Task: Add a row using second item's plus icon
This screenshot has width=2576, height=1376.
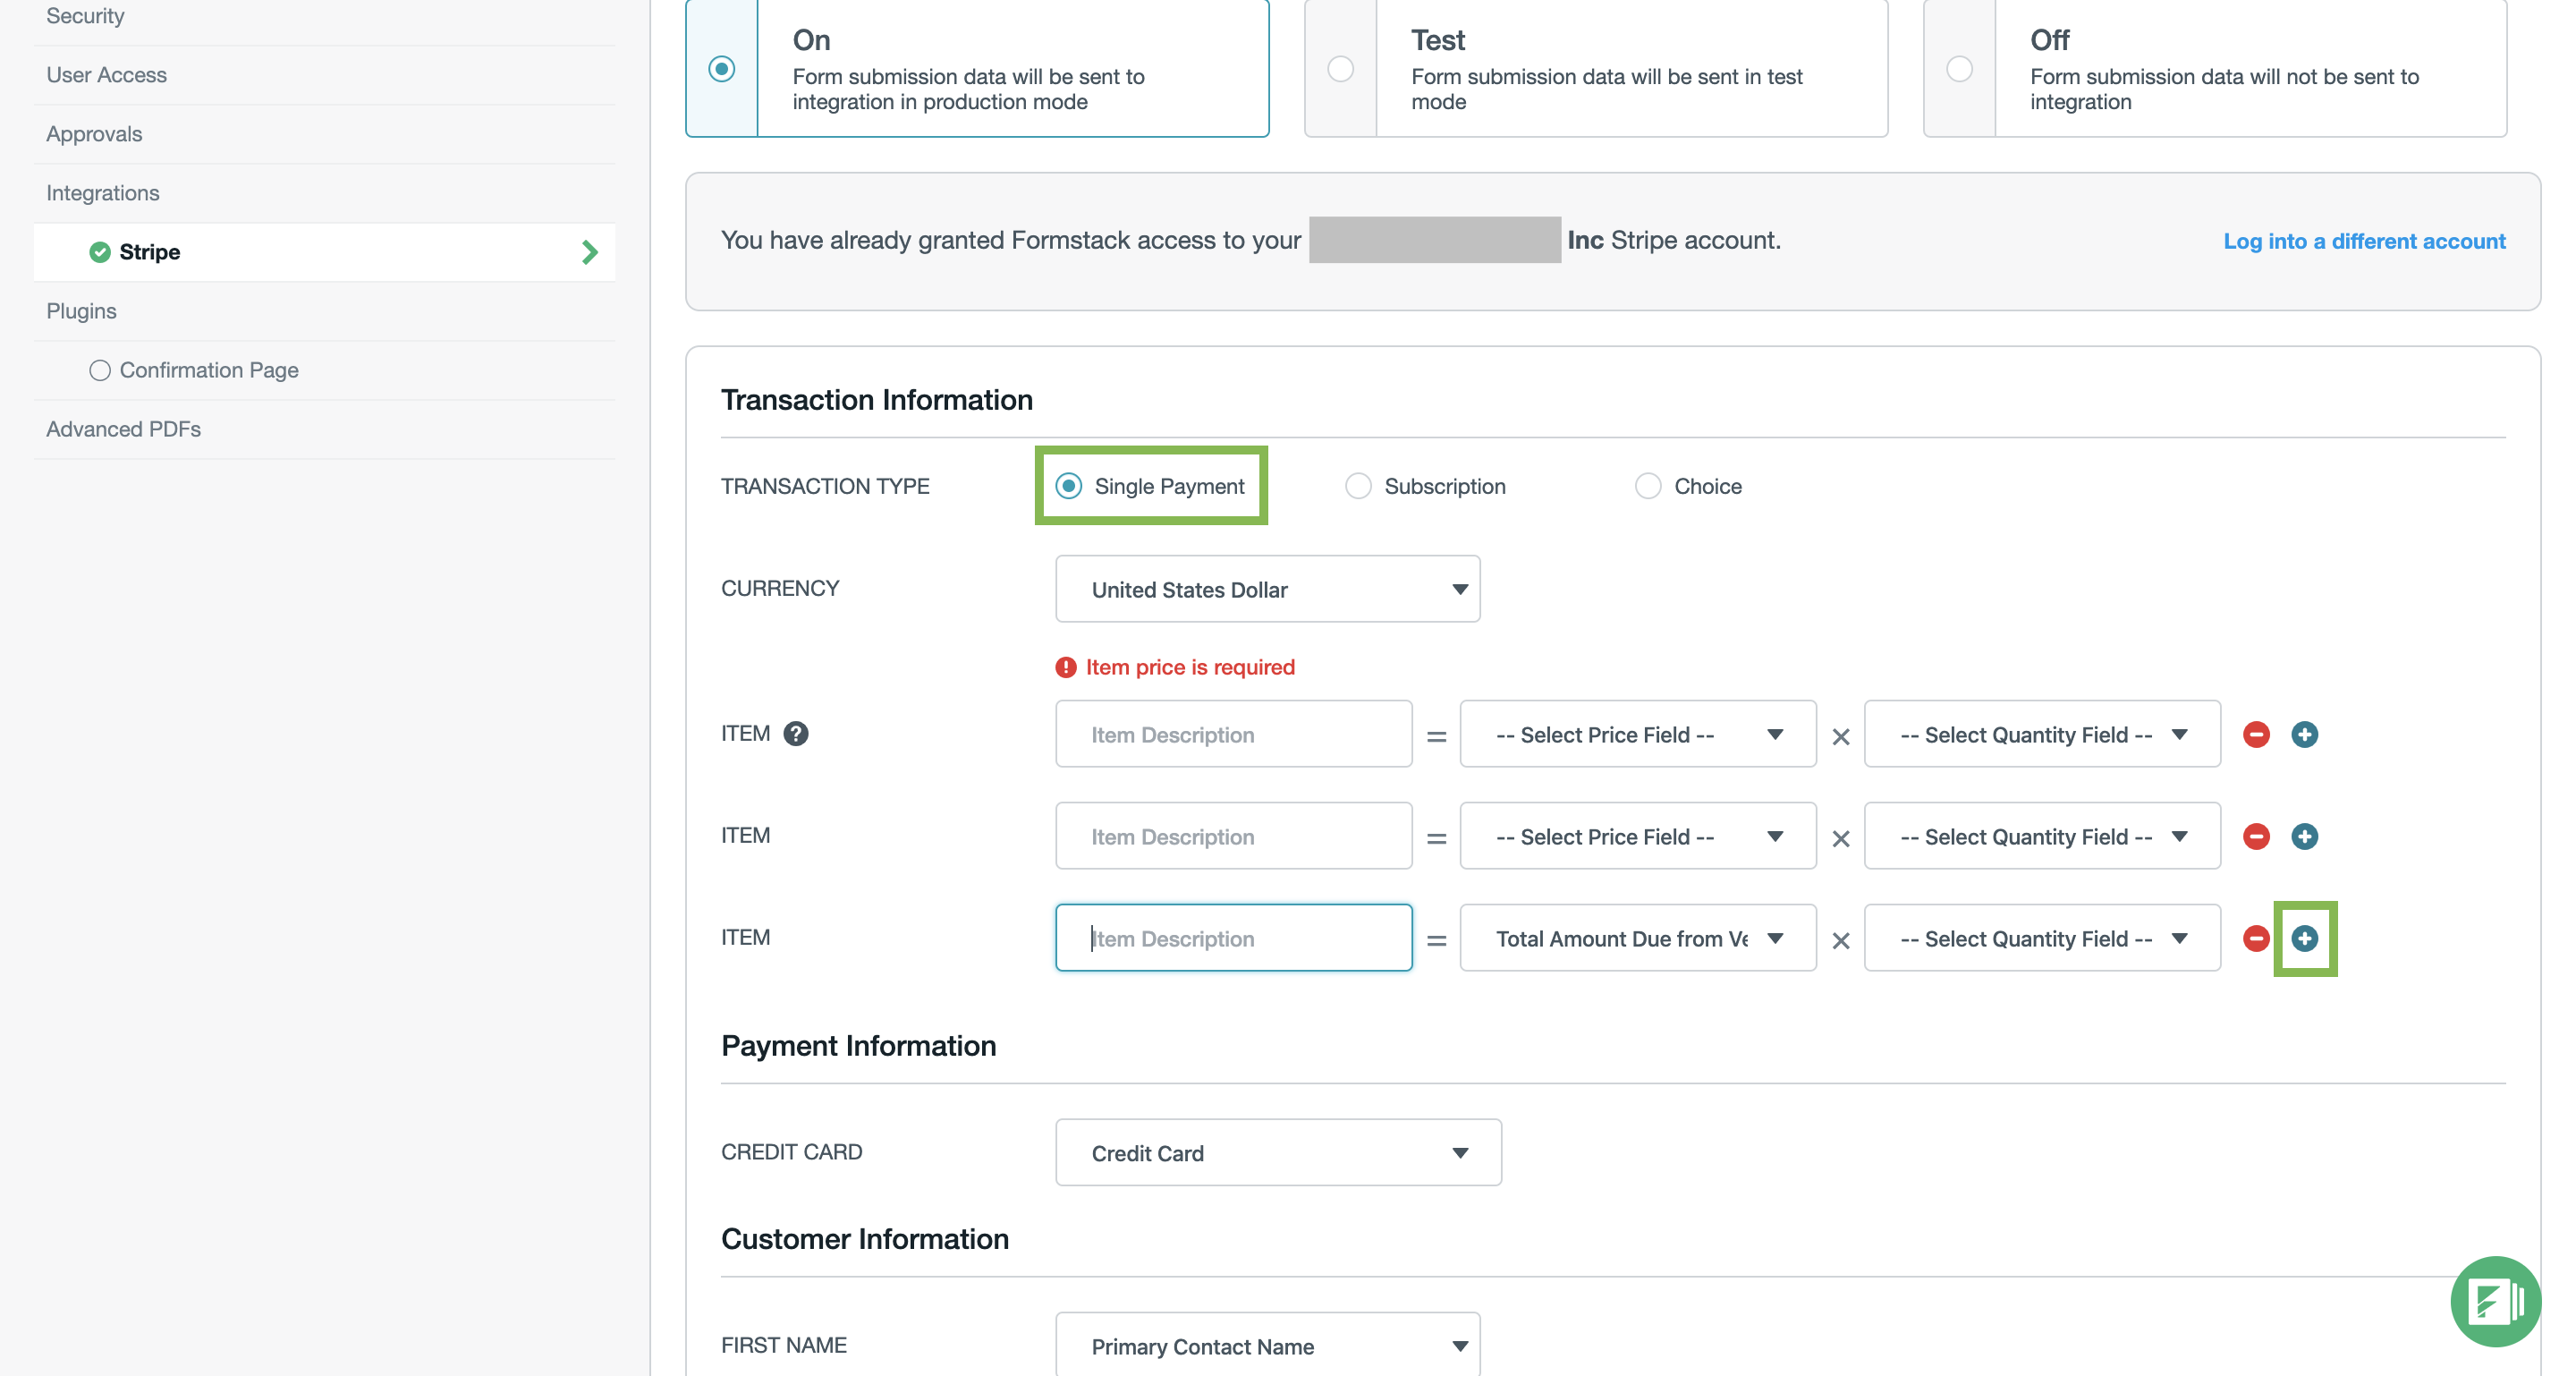Action: click(2304, 836)
